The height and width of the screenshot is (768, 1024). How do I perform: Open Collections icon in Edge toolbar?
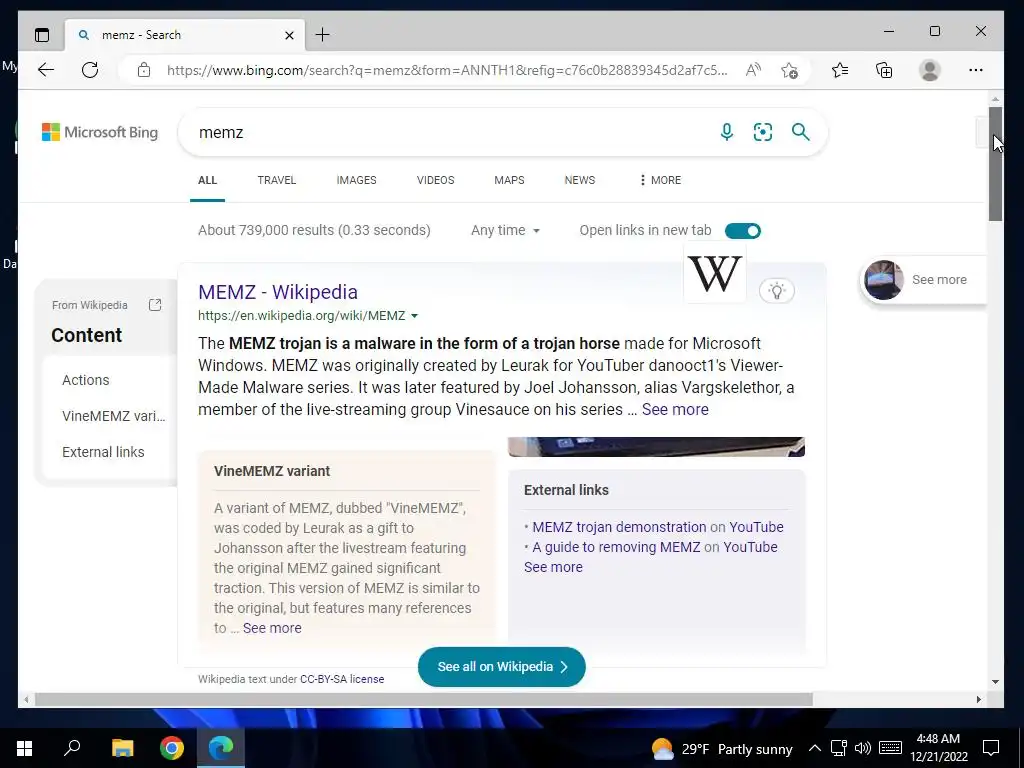click(884, 70)
